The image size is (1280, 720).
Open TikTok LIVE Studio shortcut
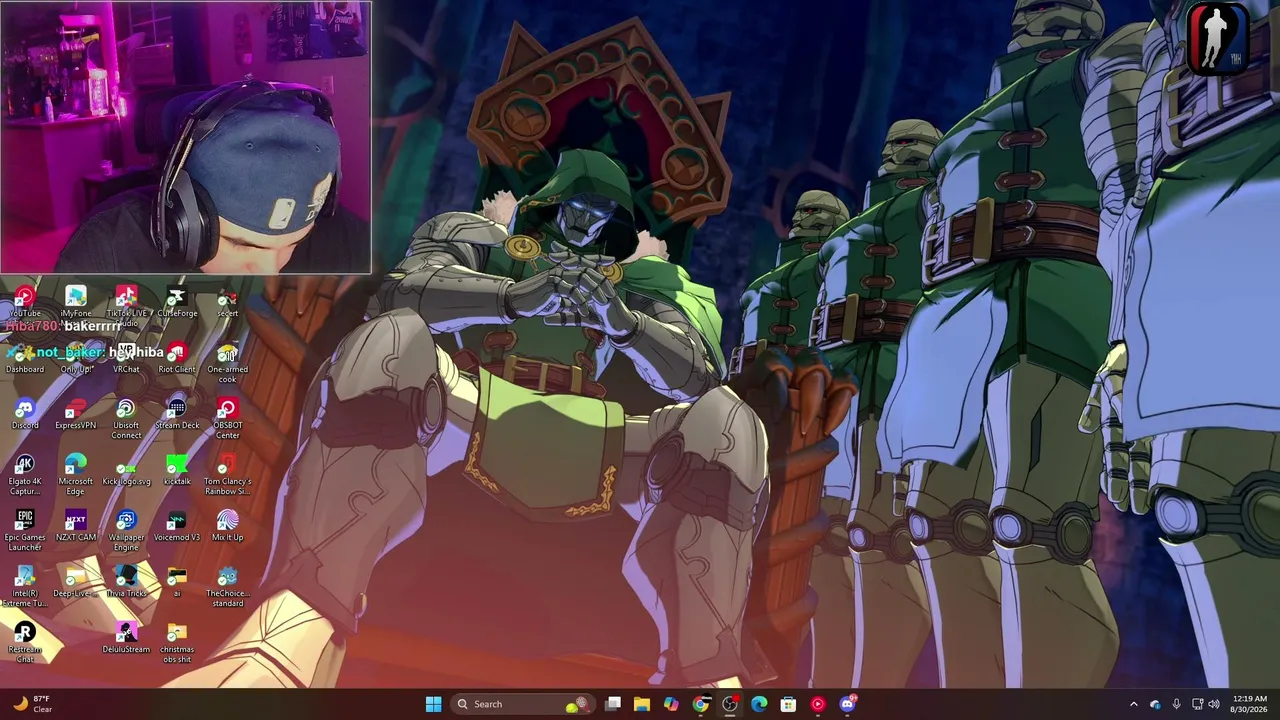point(126,303)
